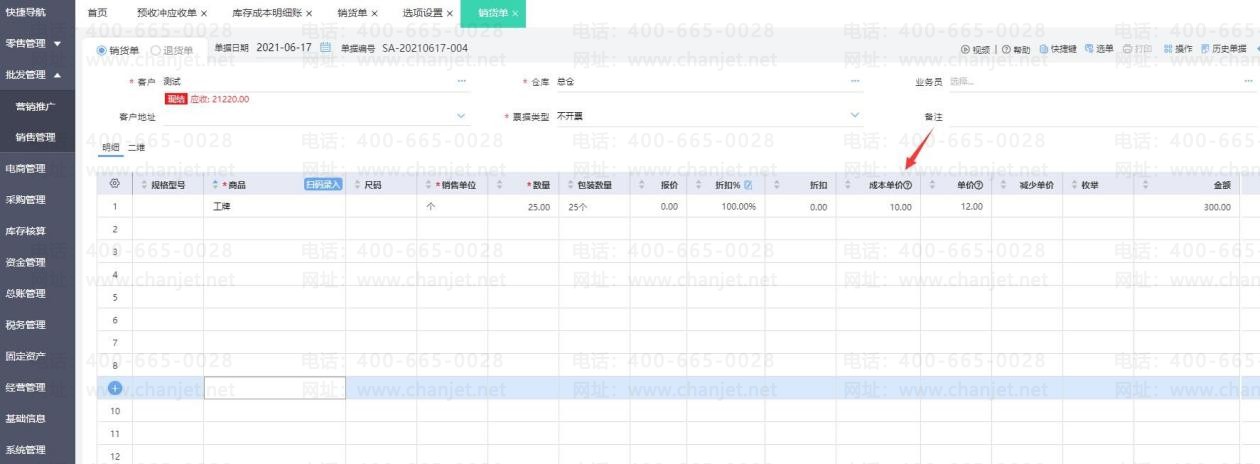Image resolution: width=1260 pixels, height=464 pixels.
Task: Click the help icon beside 单价
Action: coord(978,185)
